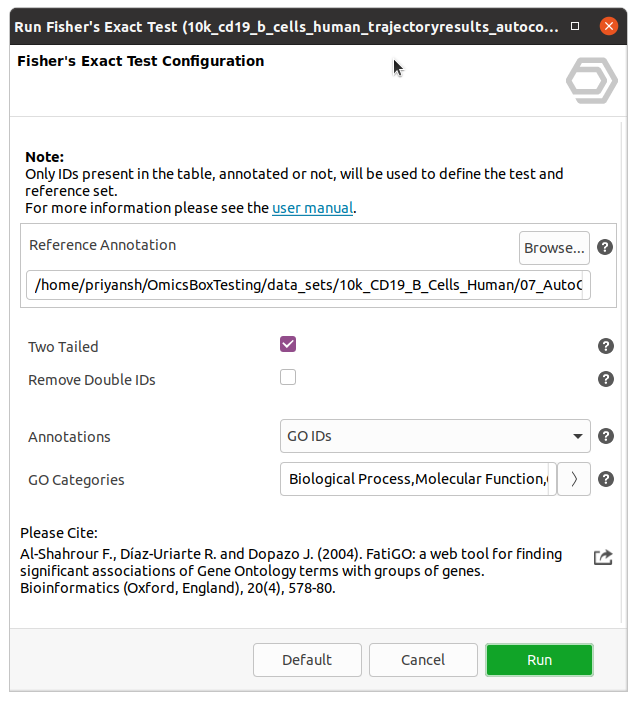Show help for Two Tailed option
The height and width of the screenshot is (701, 637).
(605, 346)
